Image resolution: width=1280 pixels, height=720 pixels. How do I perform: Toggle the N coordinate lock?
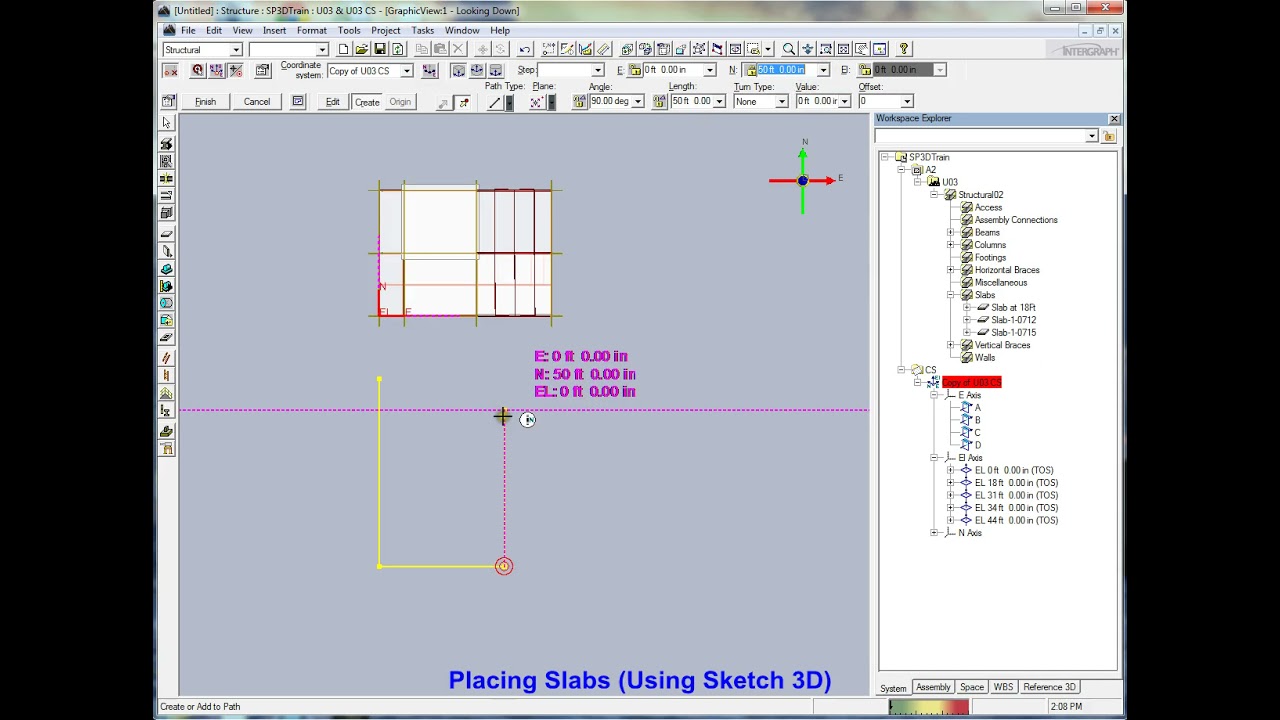coord(749,70)
